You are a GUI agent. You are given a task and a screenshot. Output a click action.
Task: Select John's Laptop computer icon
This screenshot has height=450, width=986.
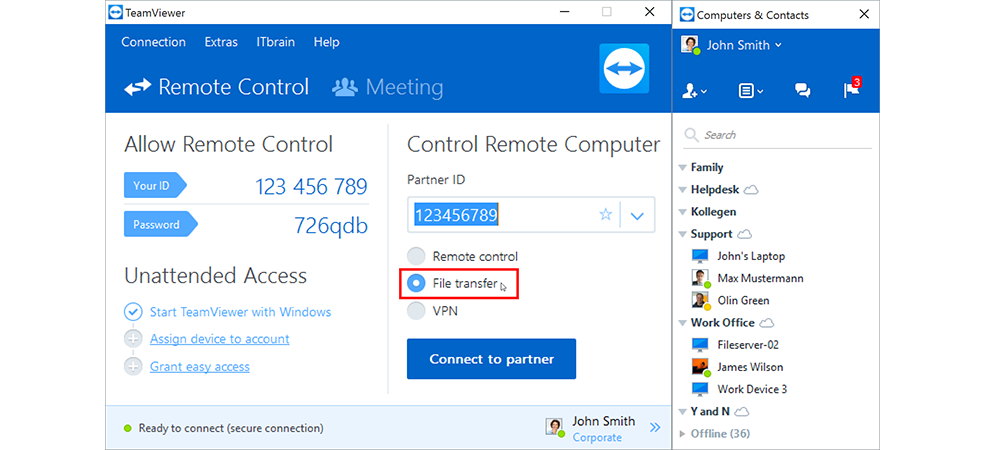click(700, 256)
